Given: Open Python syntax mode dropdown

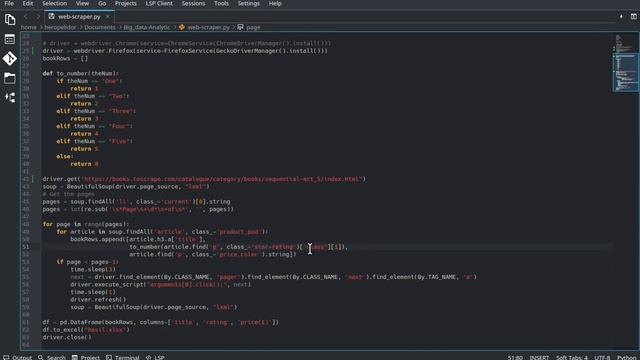Looking at the screenshot, I should 627,357.
